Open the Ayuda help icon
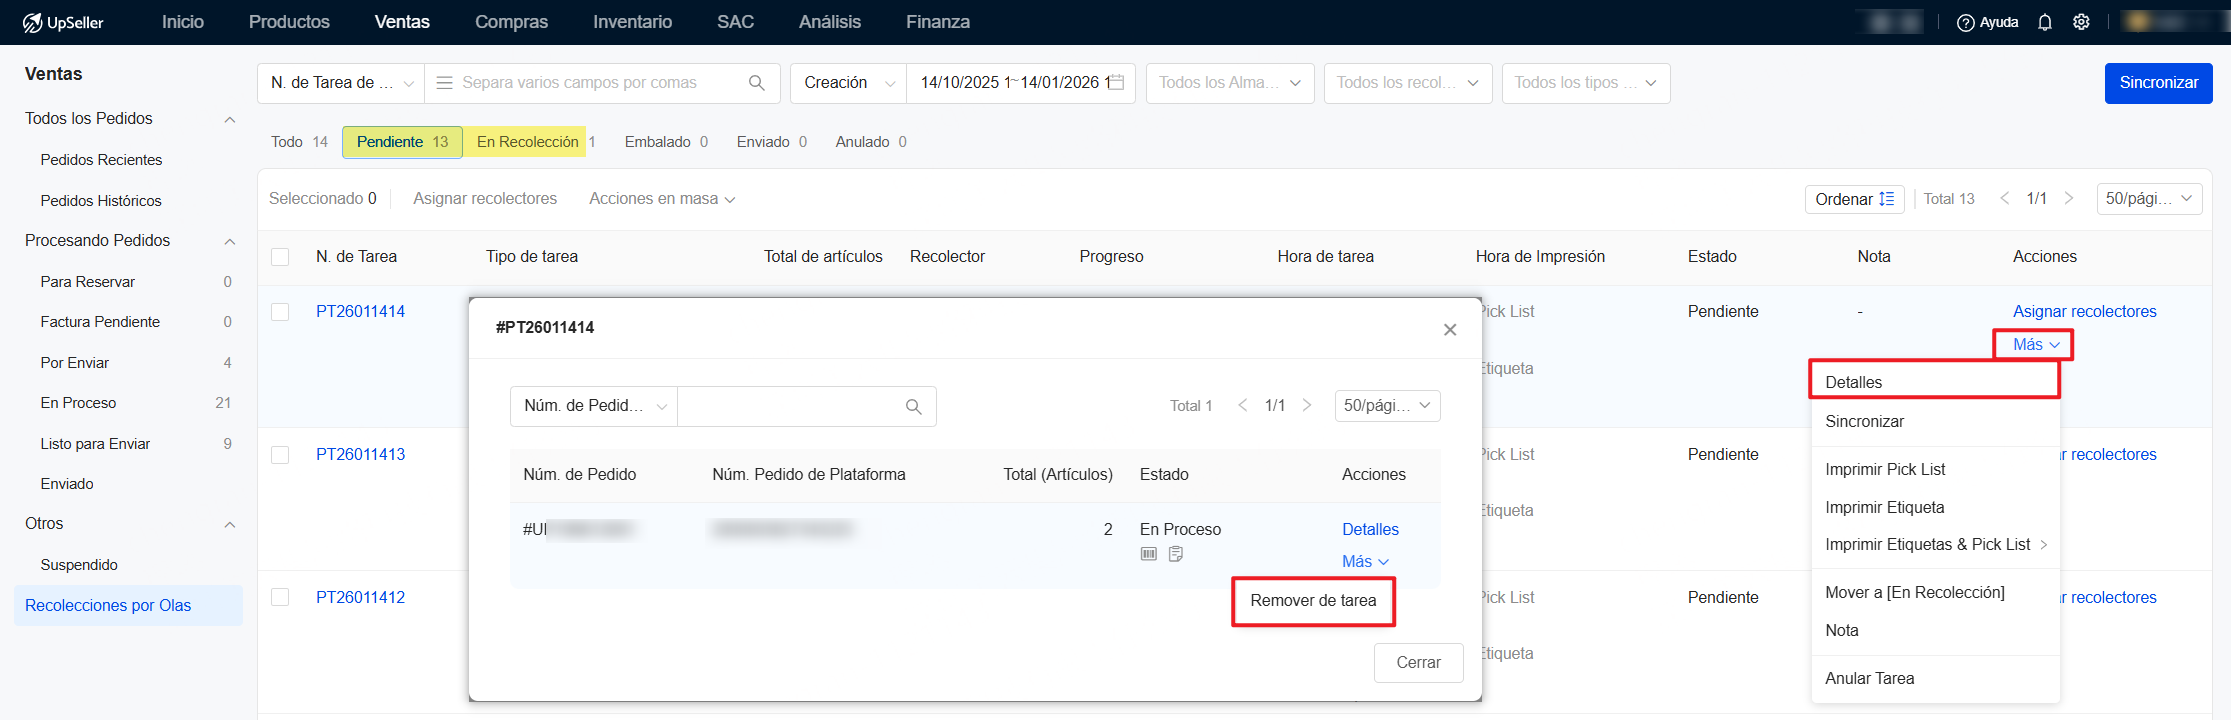Screen dimensions: 2231x720 click(1965, 22)
